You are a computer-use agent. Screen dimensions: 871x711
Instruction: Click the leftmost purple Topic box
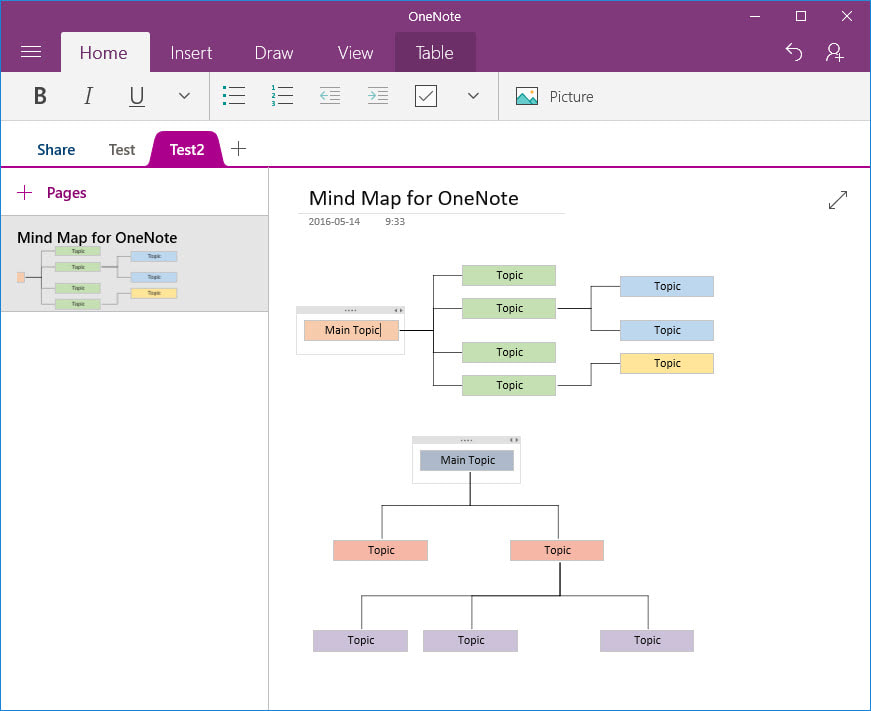(361, 640)
